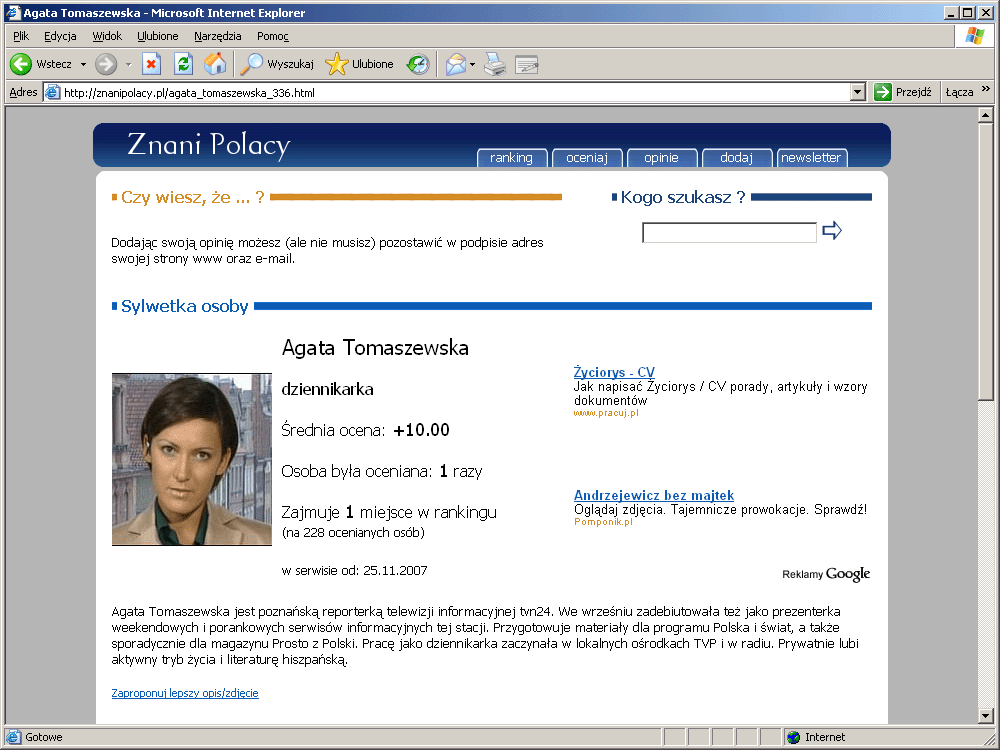This screenshot has height=750, width=1000.
Task: Open the Edycja menu
Action: (60, 36)
